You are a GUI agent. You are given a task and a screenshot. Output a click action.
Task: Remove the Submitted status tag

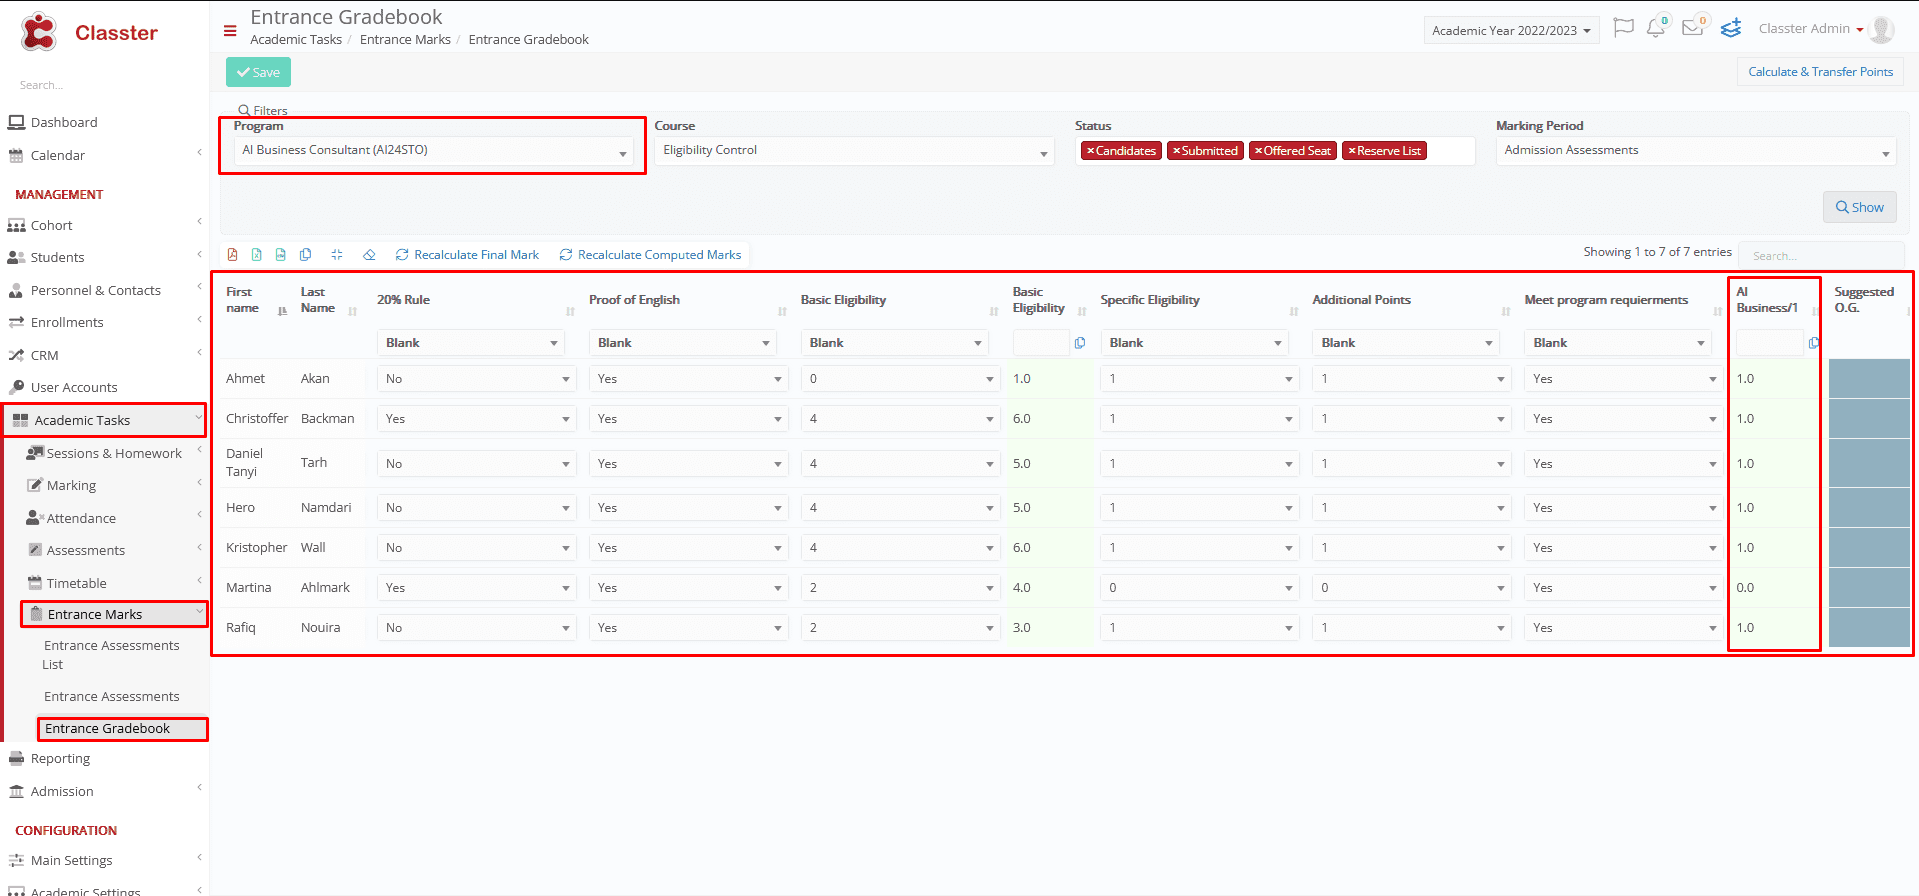[x=1176, y=151]
